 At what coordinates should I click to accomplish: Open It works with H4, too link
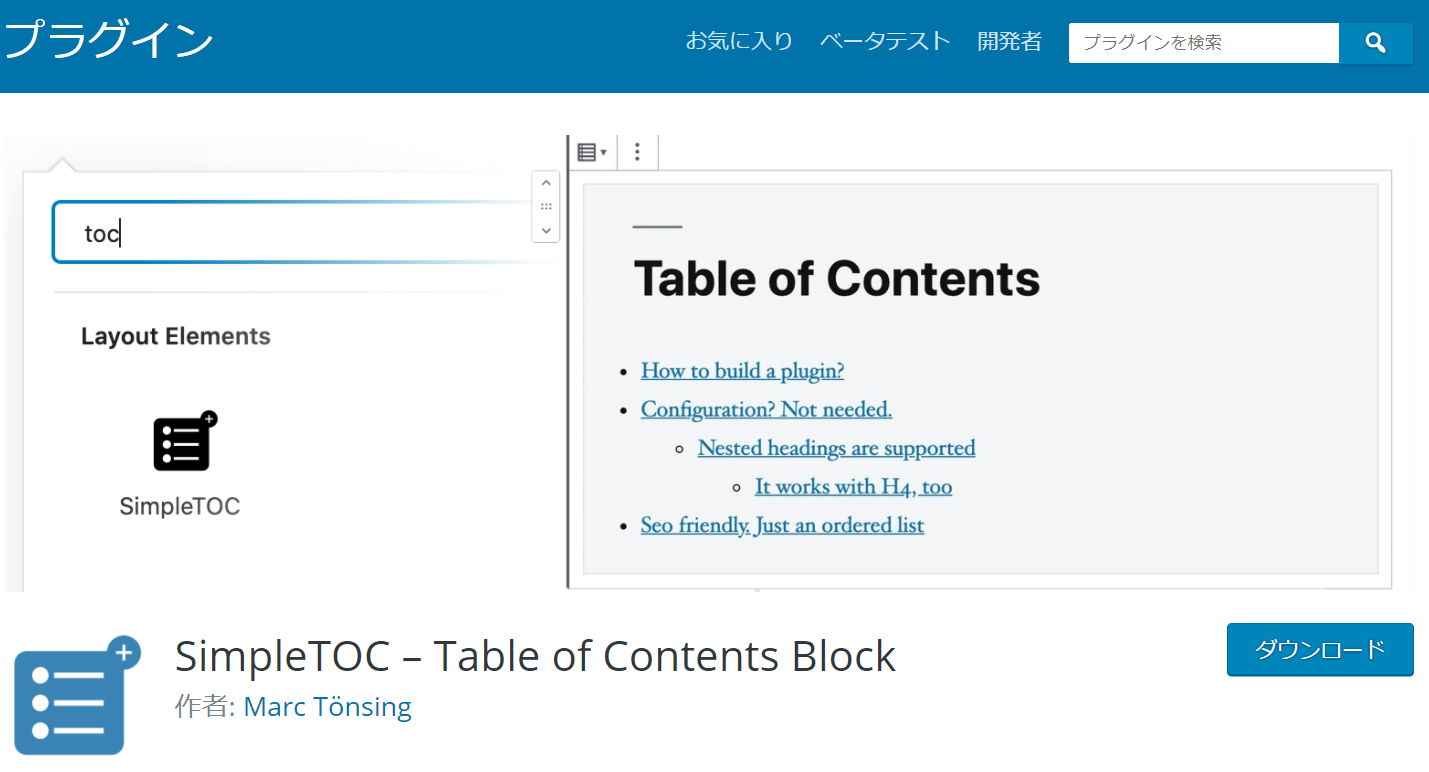click(853, 487)
